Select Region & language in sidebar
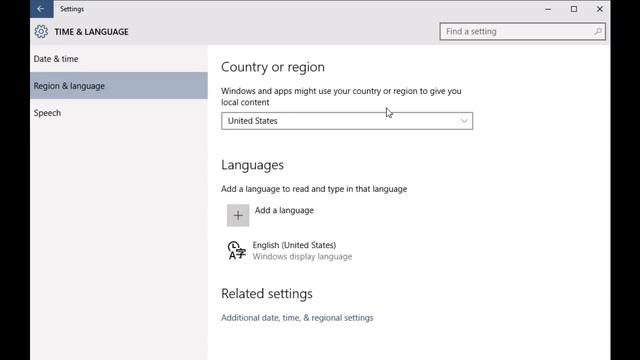This screenshot has height=360, width=640. [x=119, y=86]
